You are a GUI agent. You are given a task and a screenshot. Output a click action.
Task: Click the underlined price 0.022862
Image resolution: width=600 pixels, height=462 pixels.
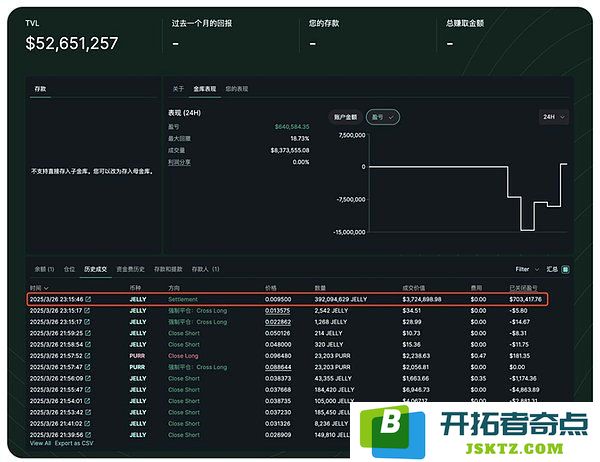[278, 322]
